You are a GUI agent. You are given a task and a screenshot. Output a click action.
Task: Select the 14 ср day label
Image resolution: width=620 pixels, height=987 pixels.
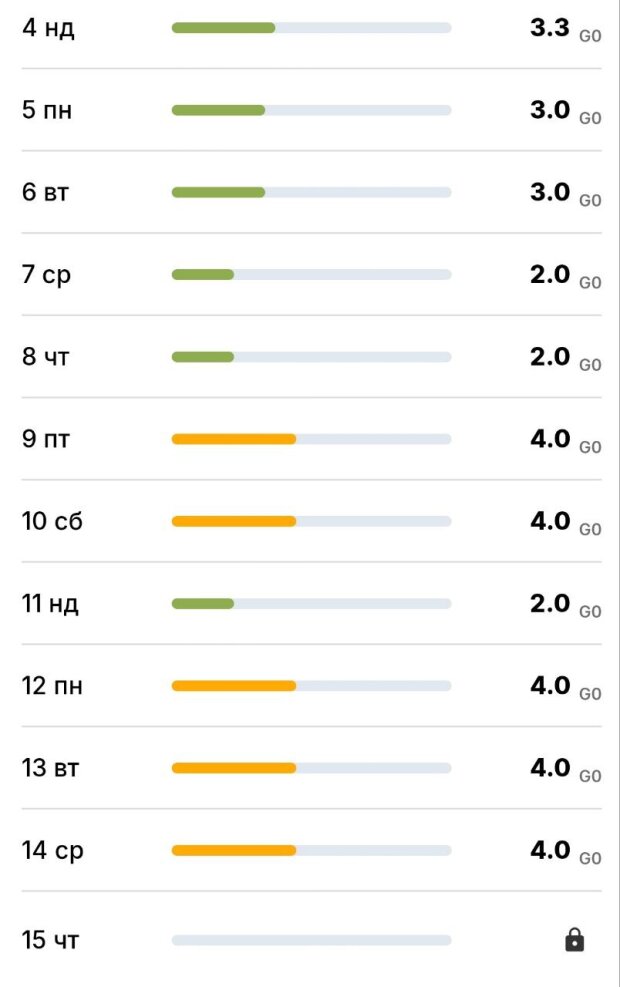[x=52, y=851]
